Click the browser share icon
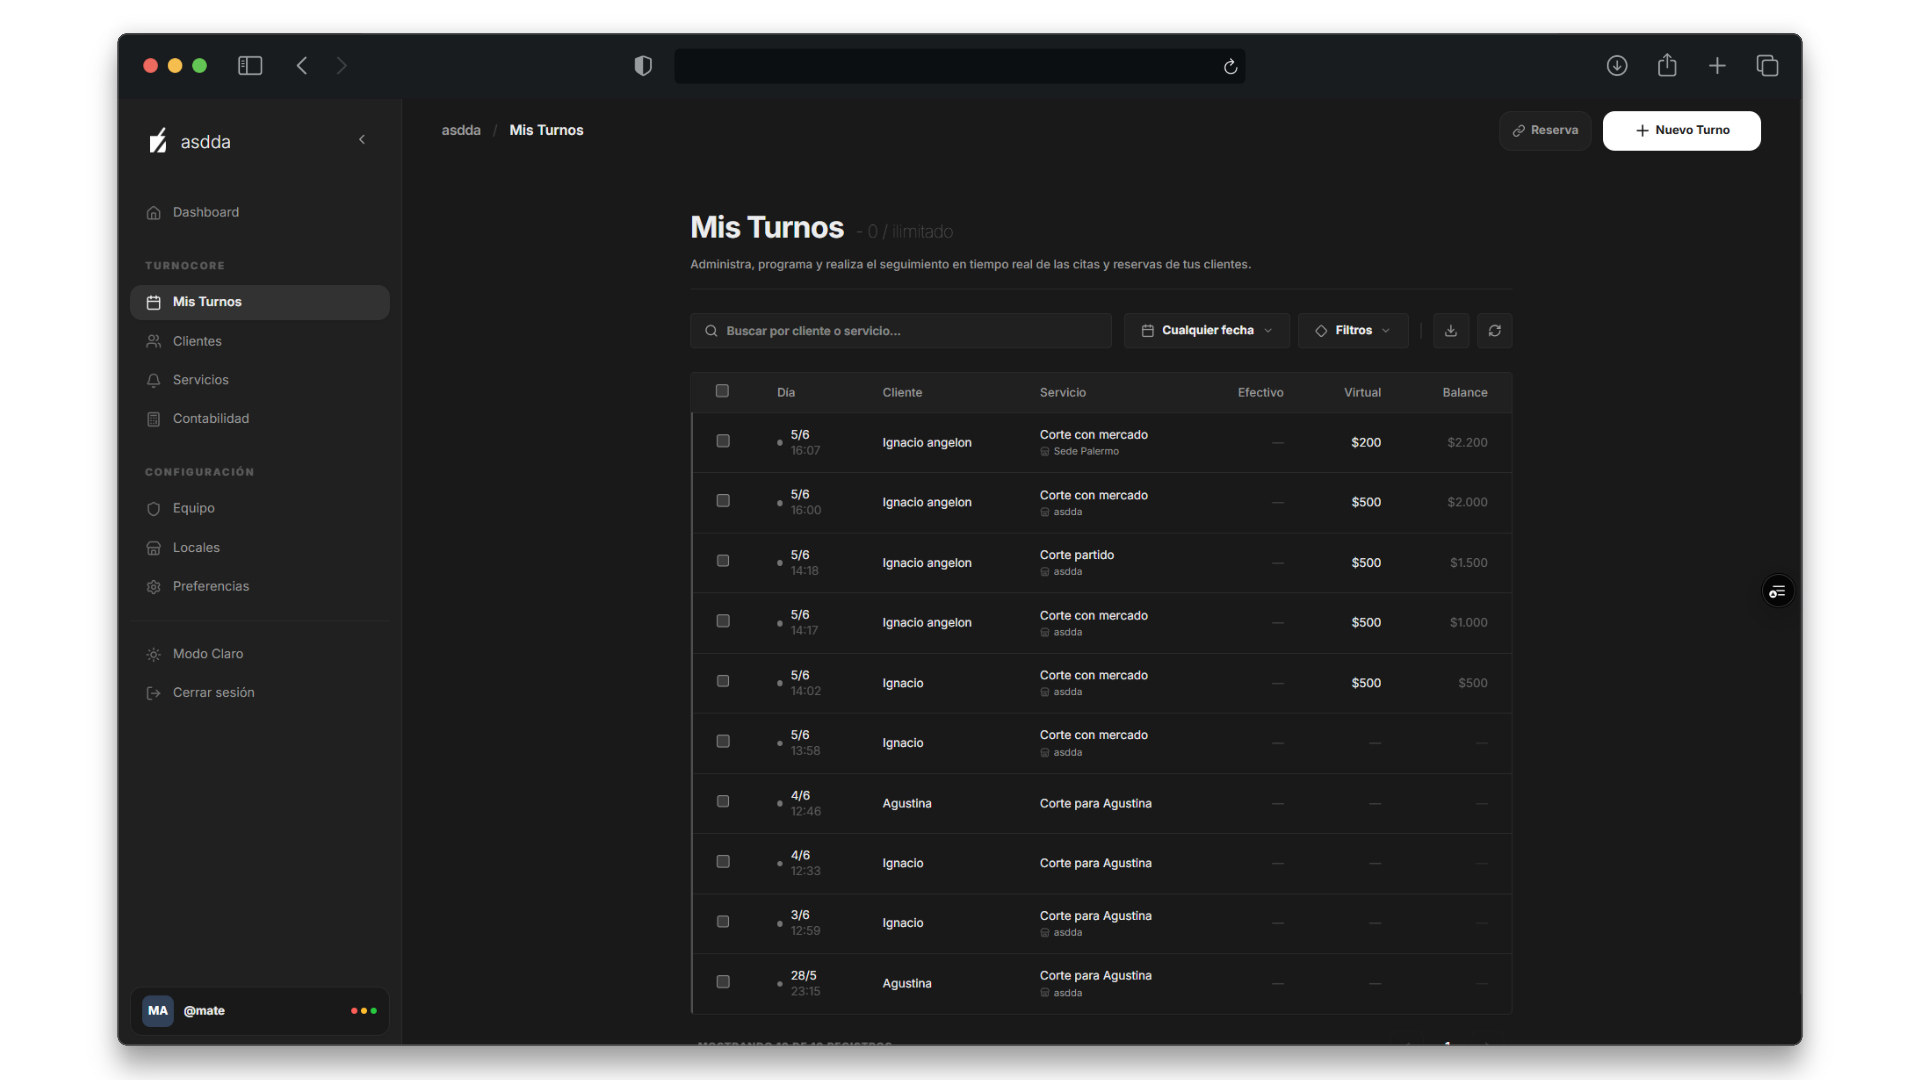The image size is (1920, 1080). (1667, 65)
